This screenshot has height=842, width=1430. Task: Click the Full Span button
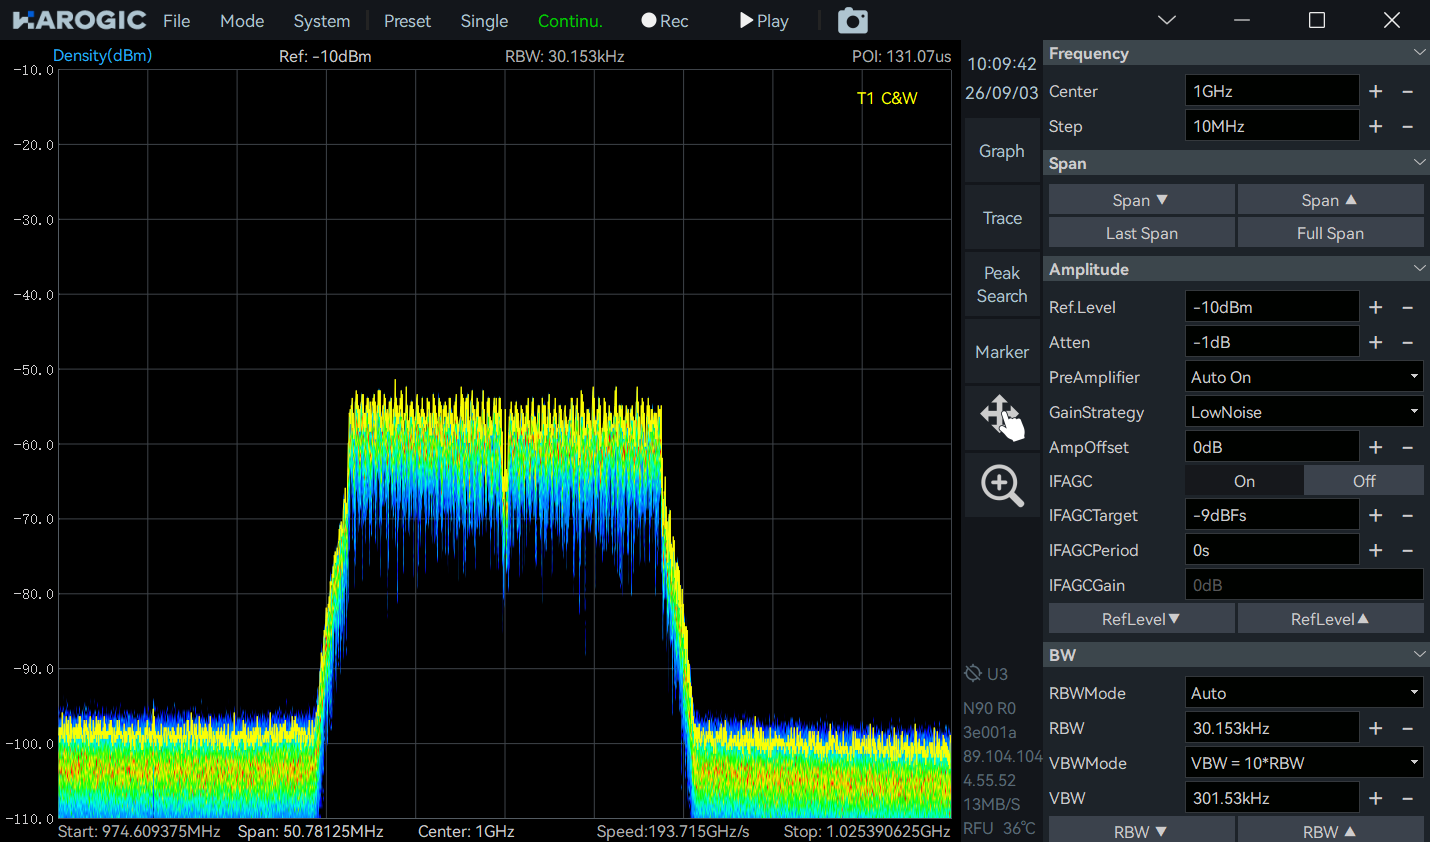pos(1330,233)
